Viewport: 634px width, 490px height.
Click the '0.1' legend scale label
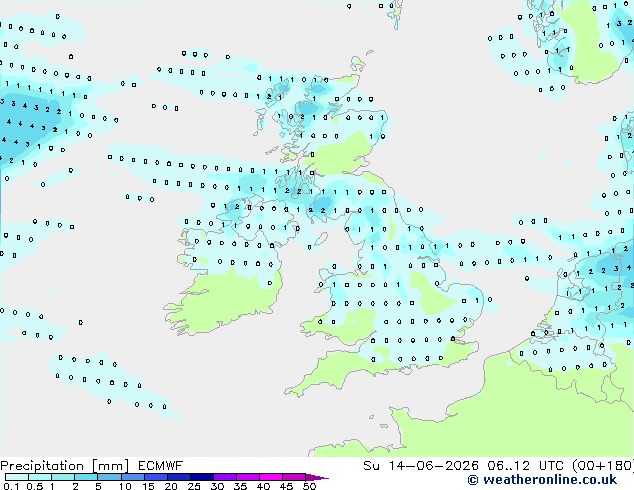pos(11,486)
